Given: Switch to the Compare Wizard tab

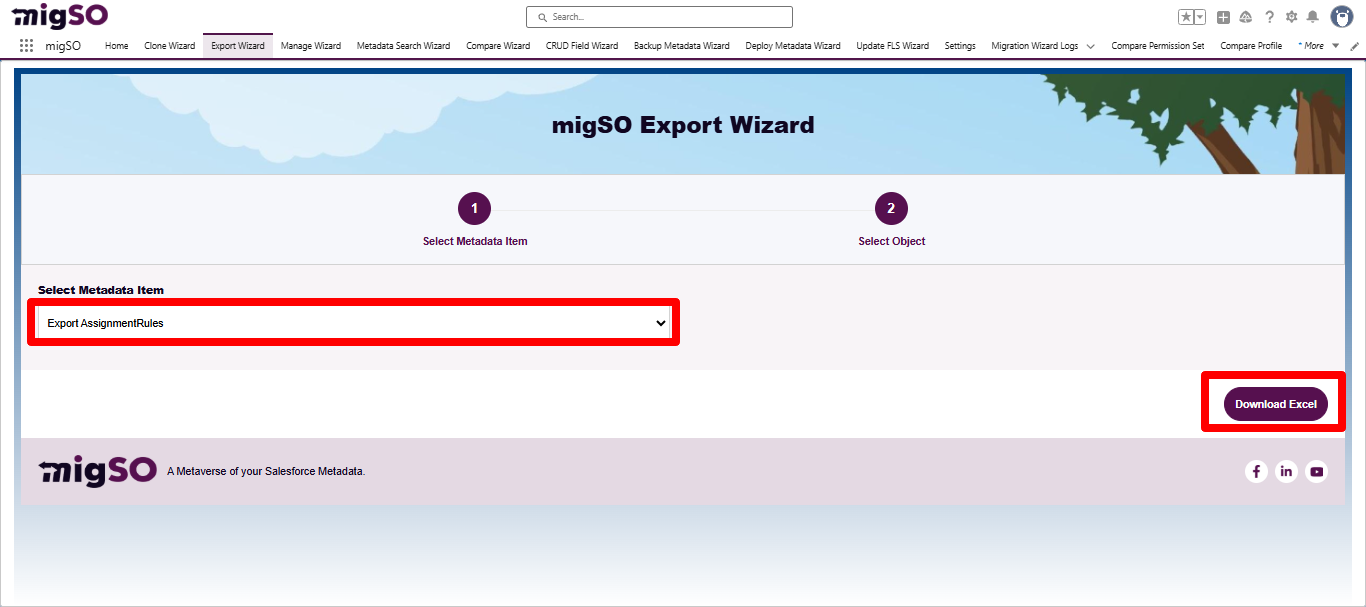Looking at the screenshot, I should coord(498,46).
